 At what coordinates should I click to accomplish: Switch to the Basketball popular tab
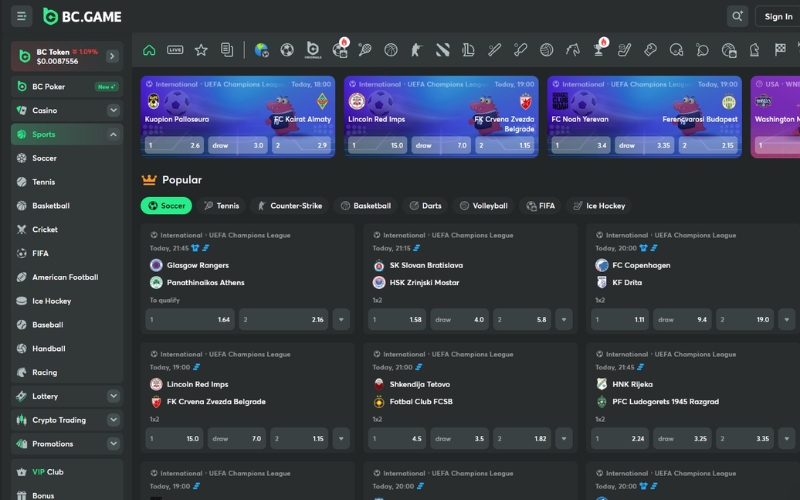(365, 206)
